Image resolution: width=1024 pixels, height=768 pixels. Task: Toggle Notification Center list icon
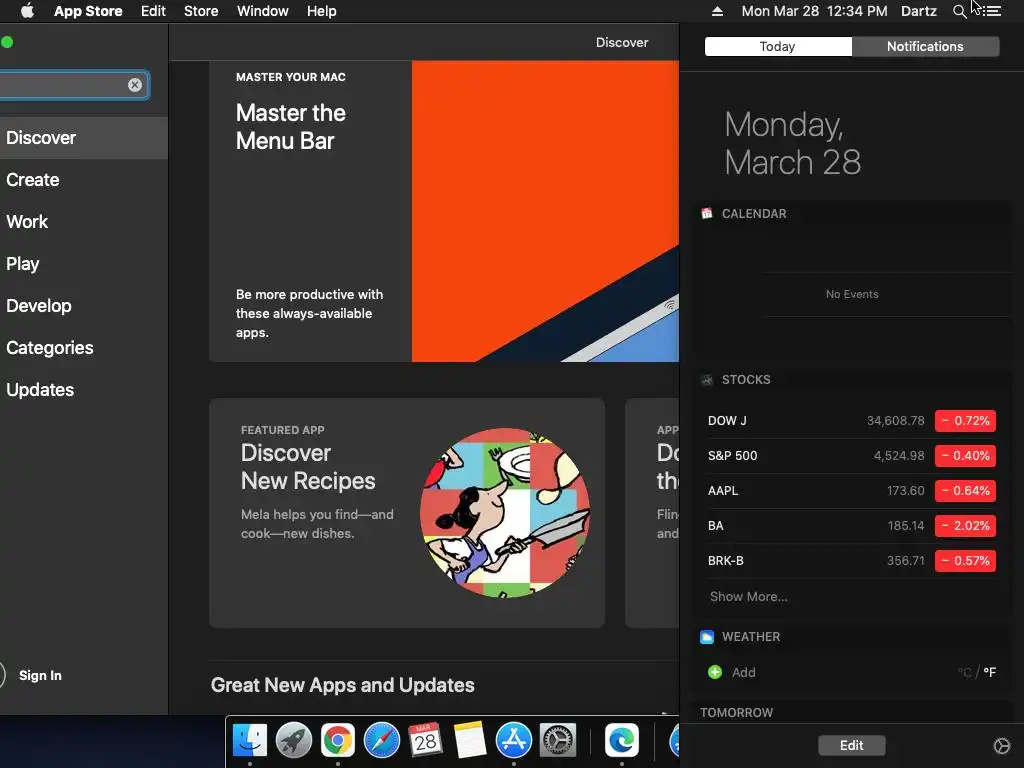point(993,11)
